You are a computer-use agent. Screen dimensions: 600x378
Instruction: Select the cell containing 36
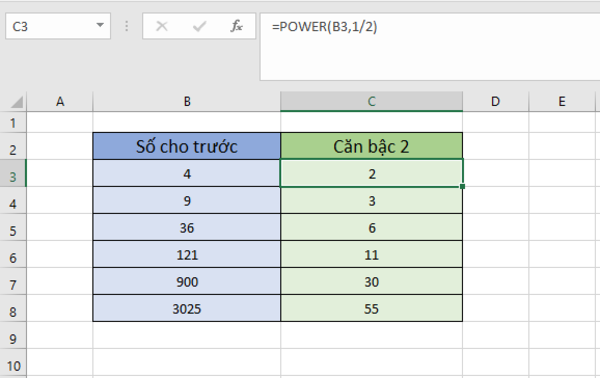coord(187,228)
